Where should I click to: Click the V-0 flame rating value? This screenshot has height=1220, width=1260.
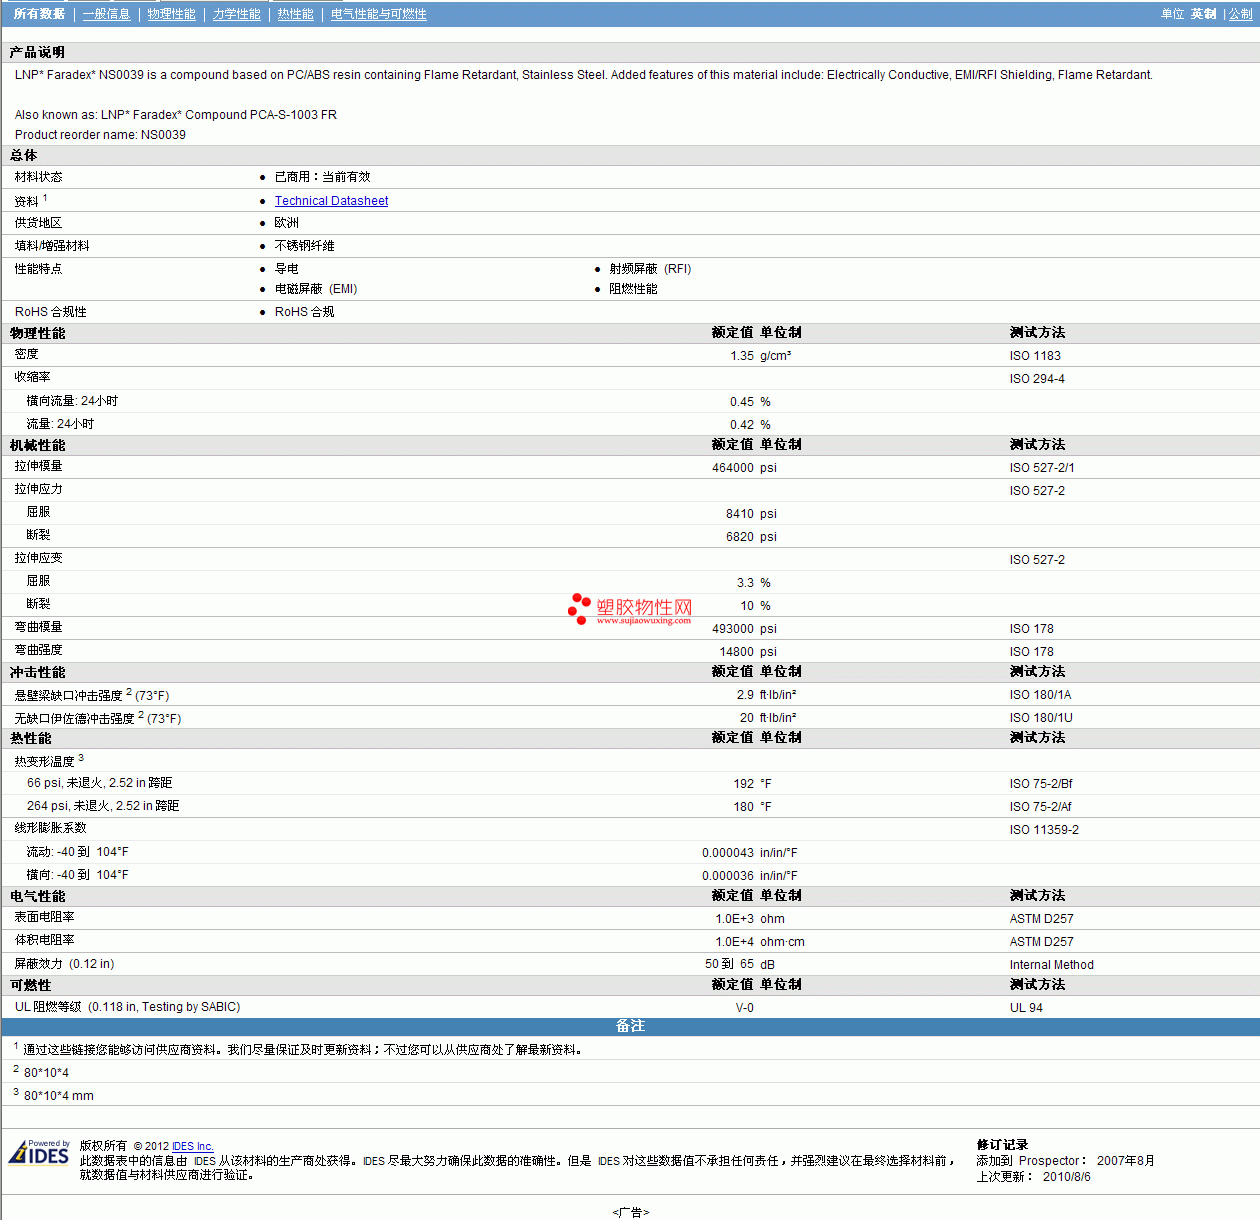click(x=745, y=1008)
